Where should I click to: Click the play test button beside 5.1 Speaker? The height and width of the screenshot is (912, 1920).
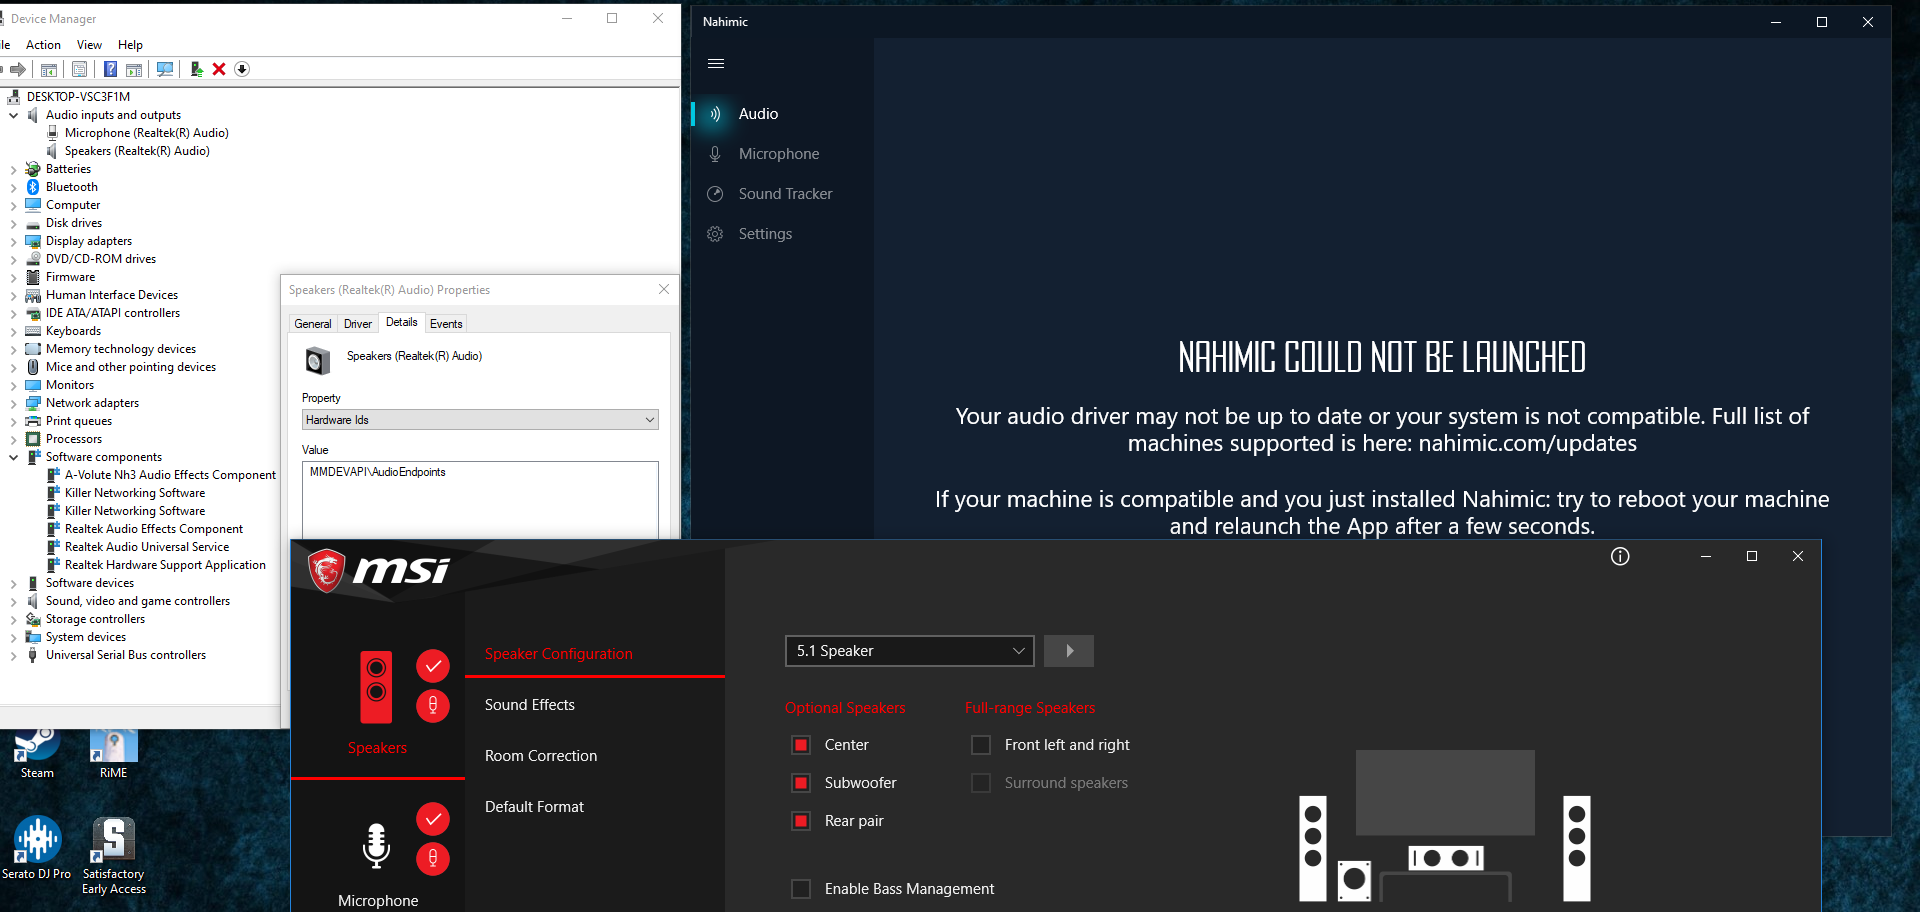pos(1069,651)
